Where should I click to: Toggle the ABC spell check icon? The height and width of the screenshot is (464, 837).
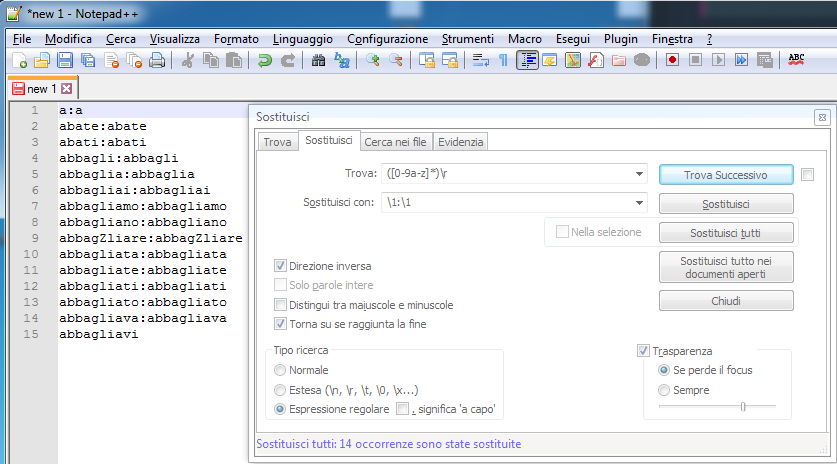[797, 60]
